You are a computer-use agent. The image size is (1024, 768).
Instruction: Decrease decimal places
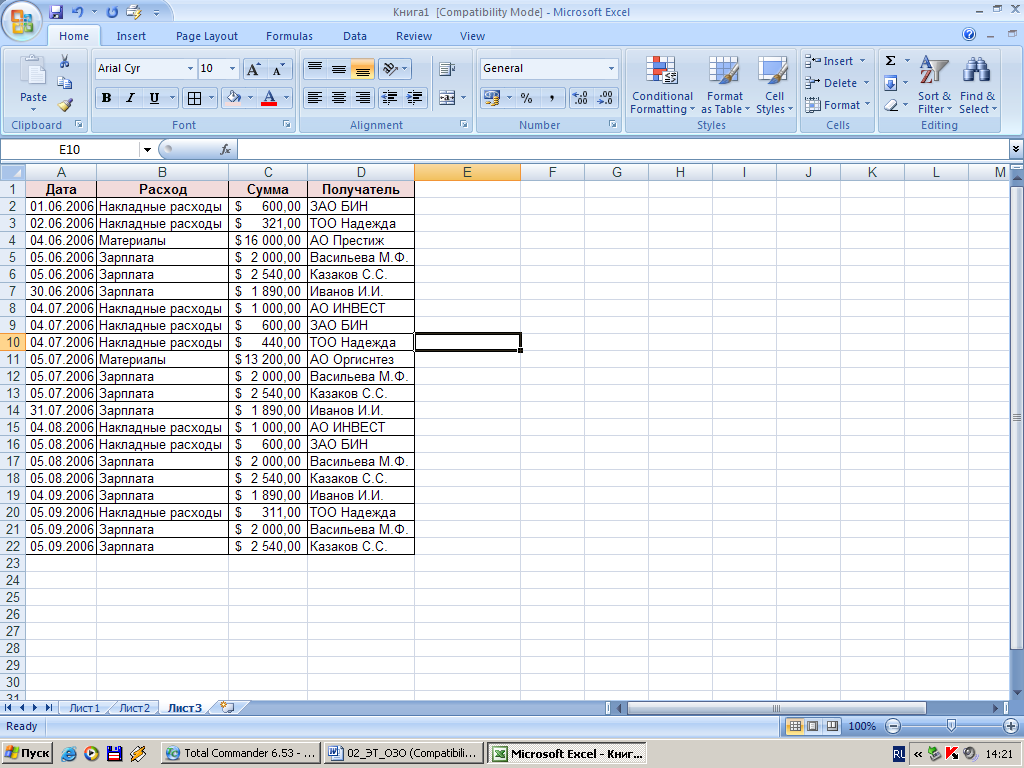click(x=605, y=99)
